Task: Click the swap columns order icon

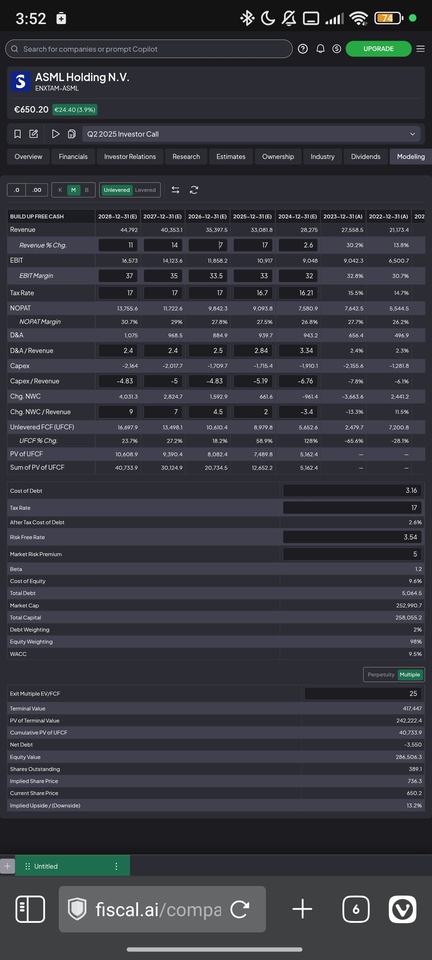Action: tap(176, 190)
